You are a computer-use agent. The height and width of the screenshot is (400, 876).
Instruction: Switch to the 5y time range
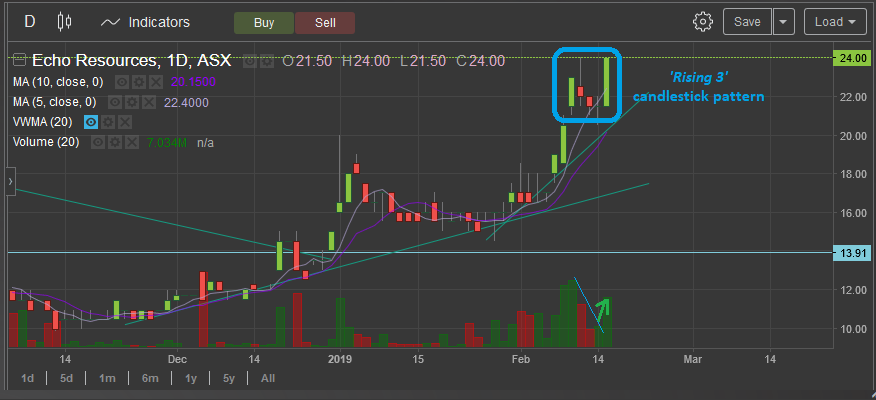point(228,378)
